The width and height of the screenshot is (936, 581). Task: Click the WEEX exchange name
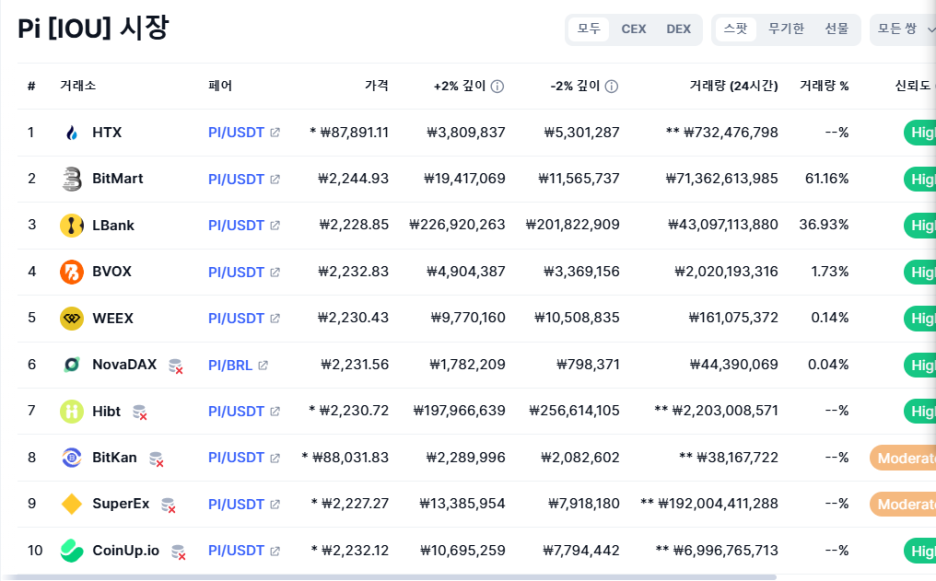[x=113, y=318]
